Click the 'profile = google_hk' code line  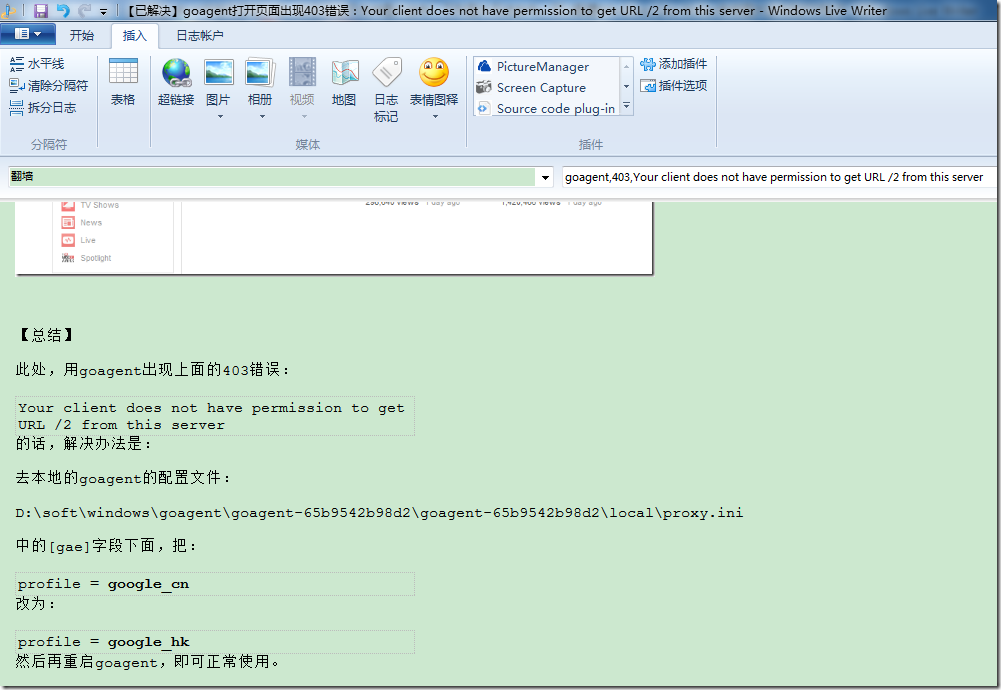coord(215,642)
